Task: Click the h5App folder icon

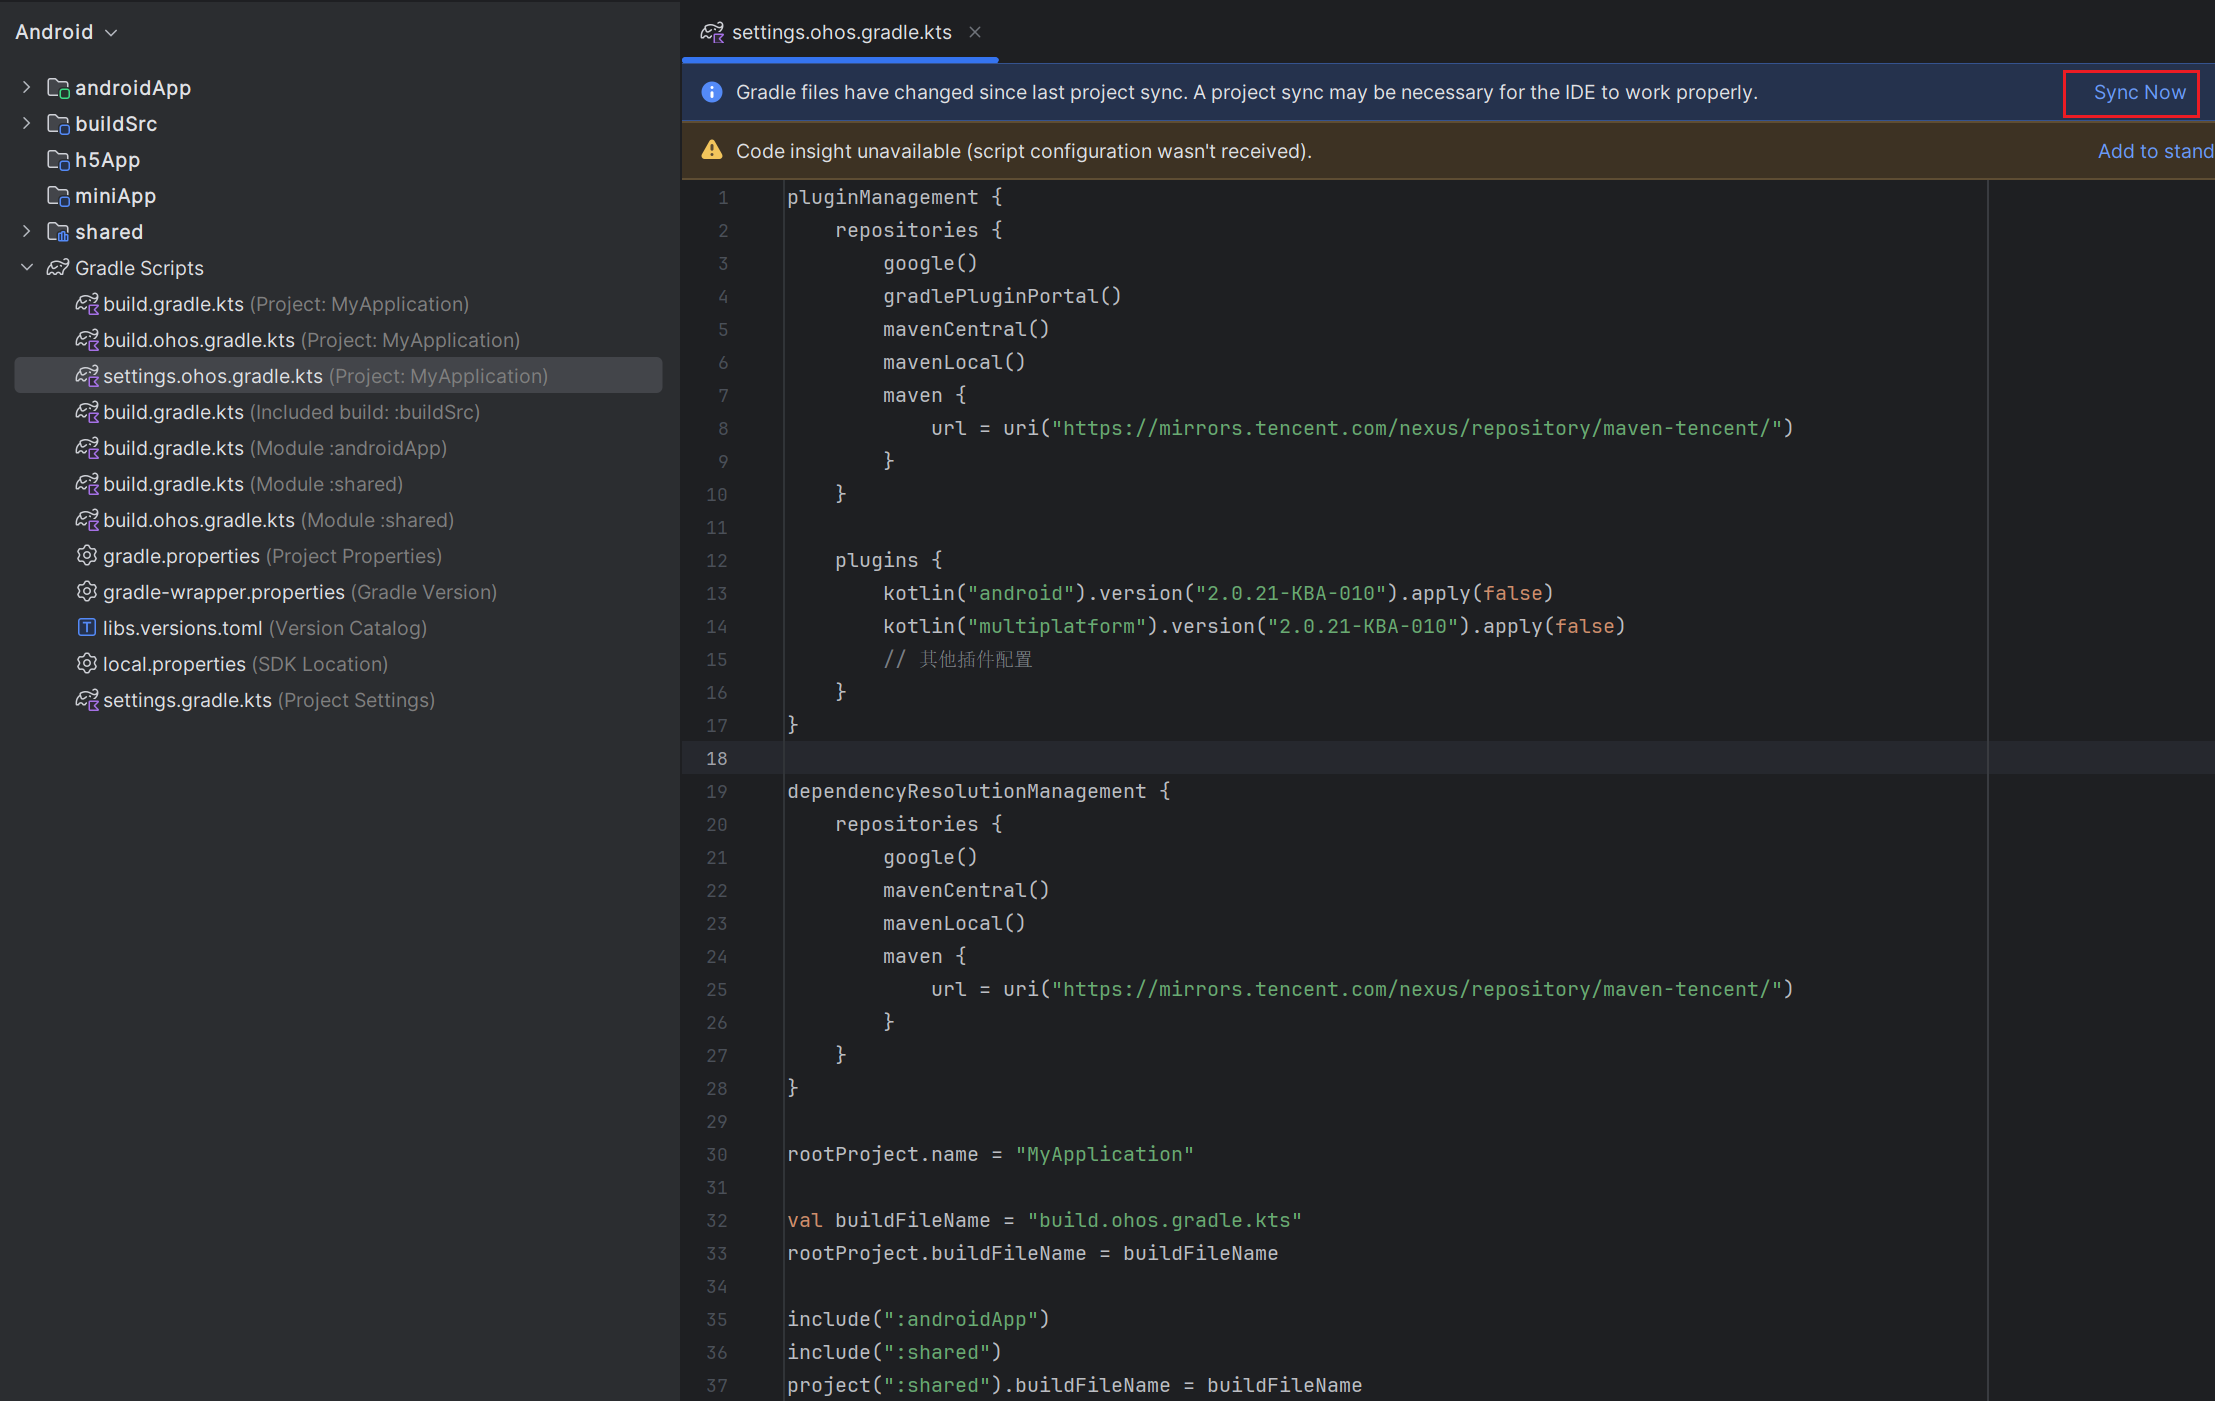Action: click(x=58, y=160)
